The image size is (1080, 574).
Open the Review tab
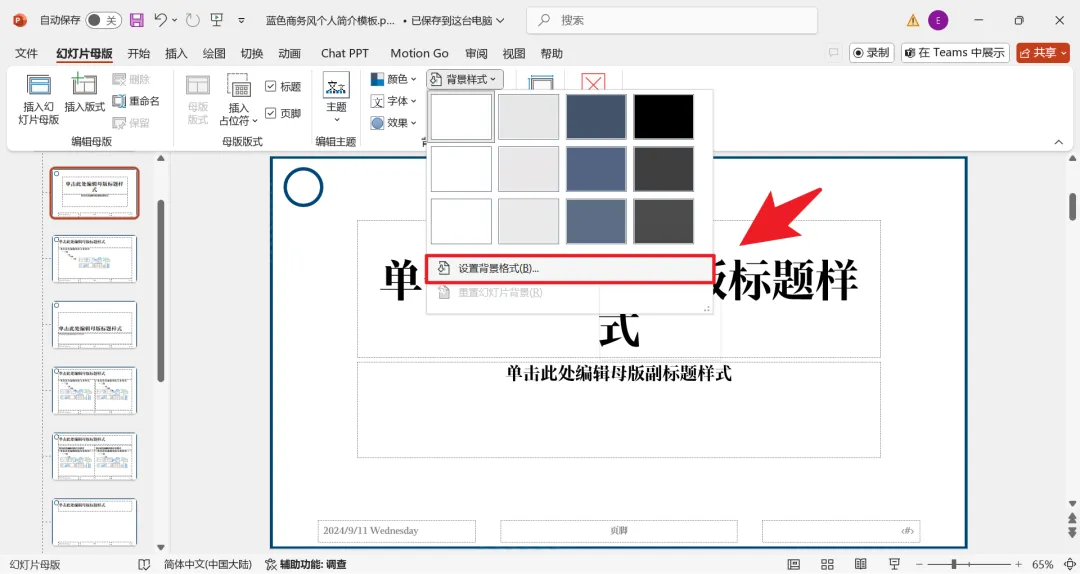[x=476, y=54]
